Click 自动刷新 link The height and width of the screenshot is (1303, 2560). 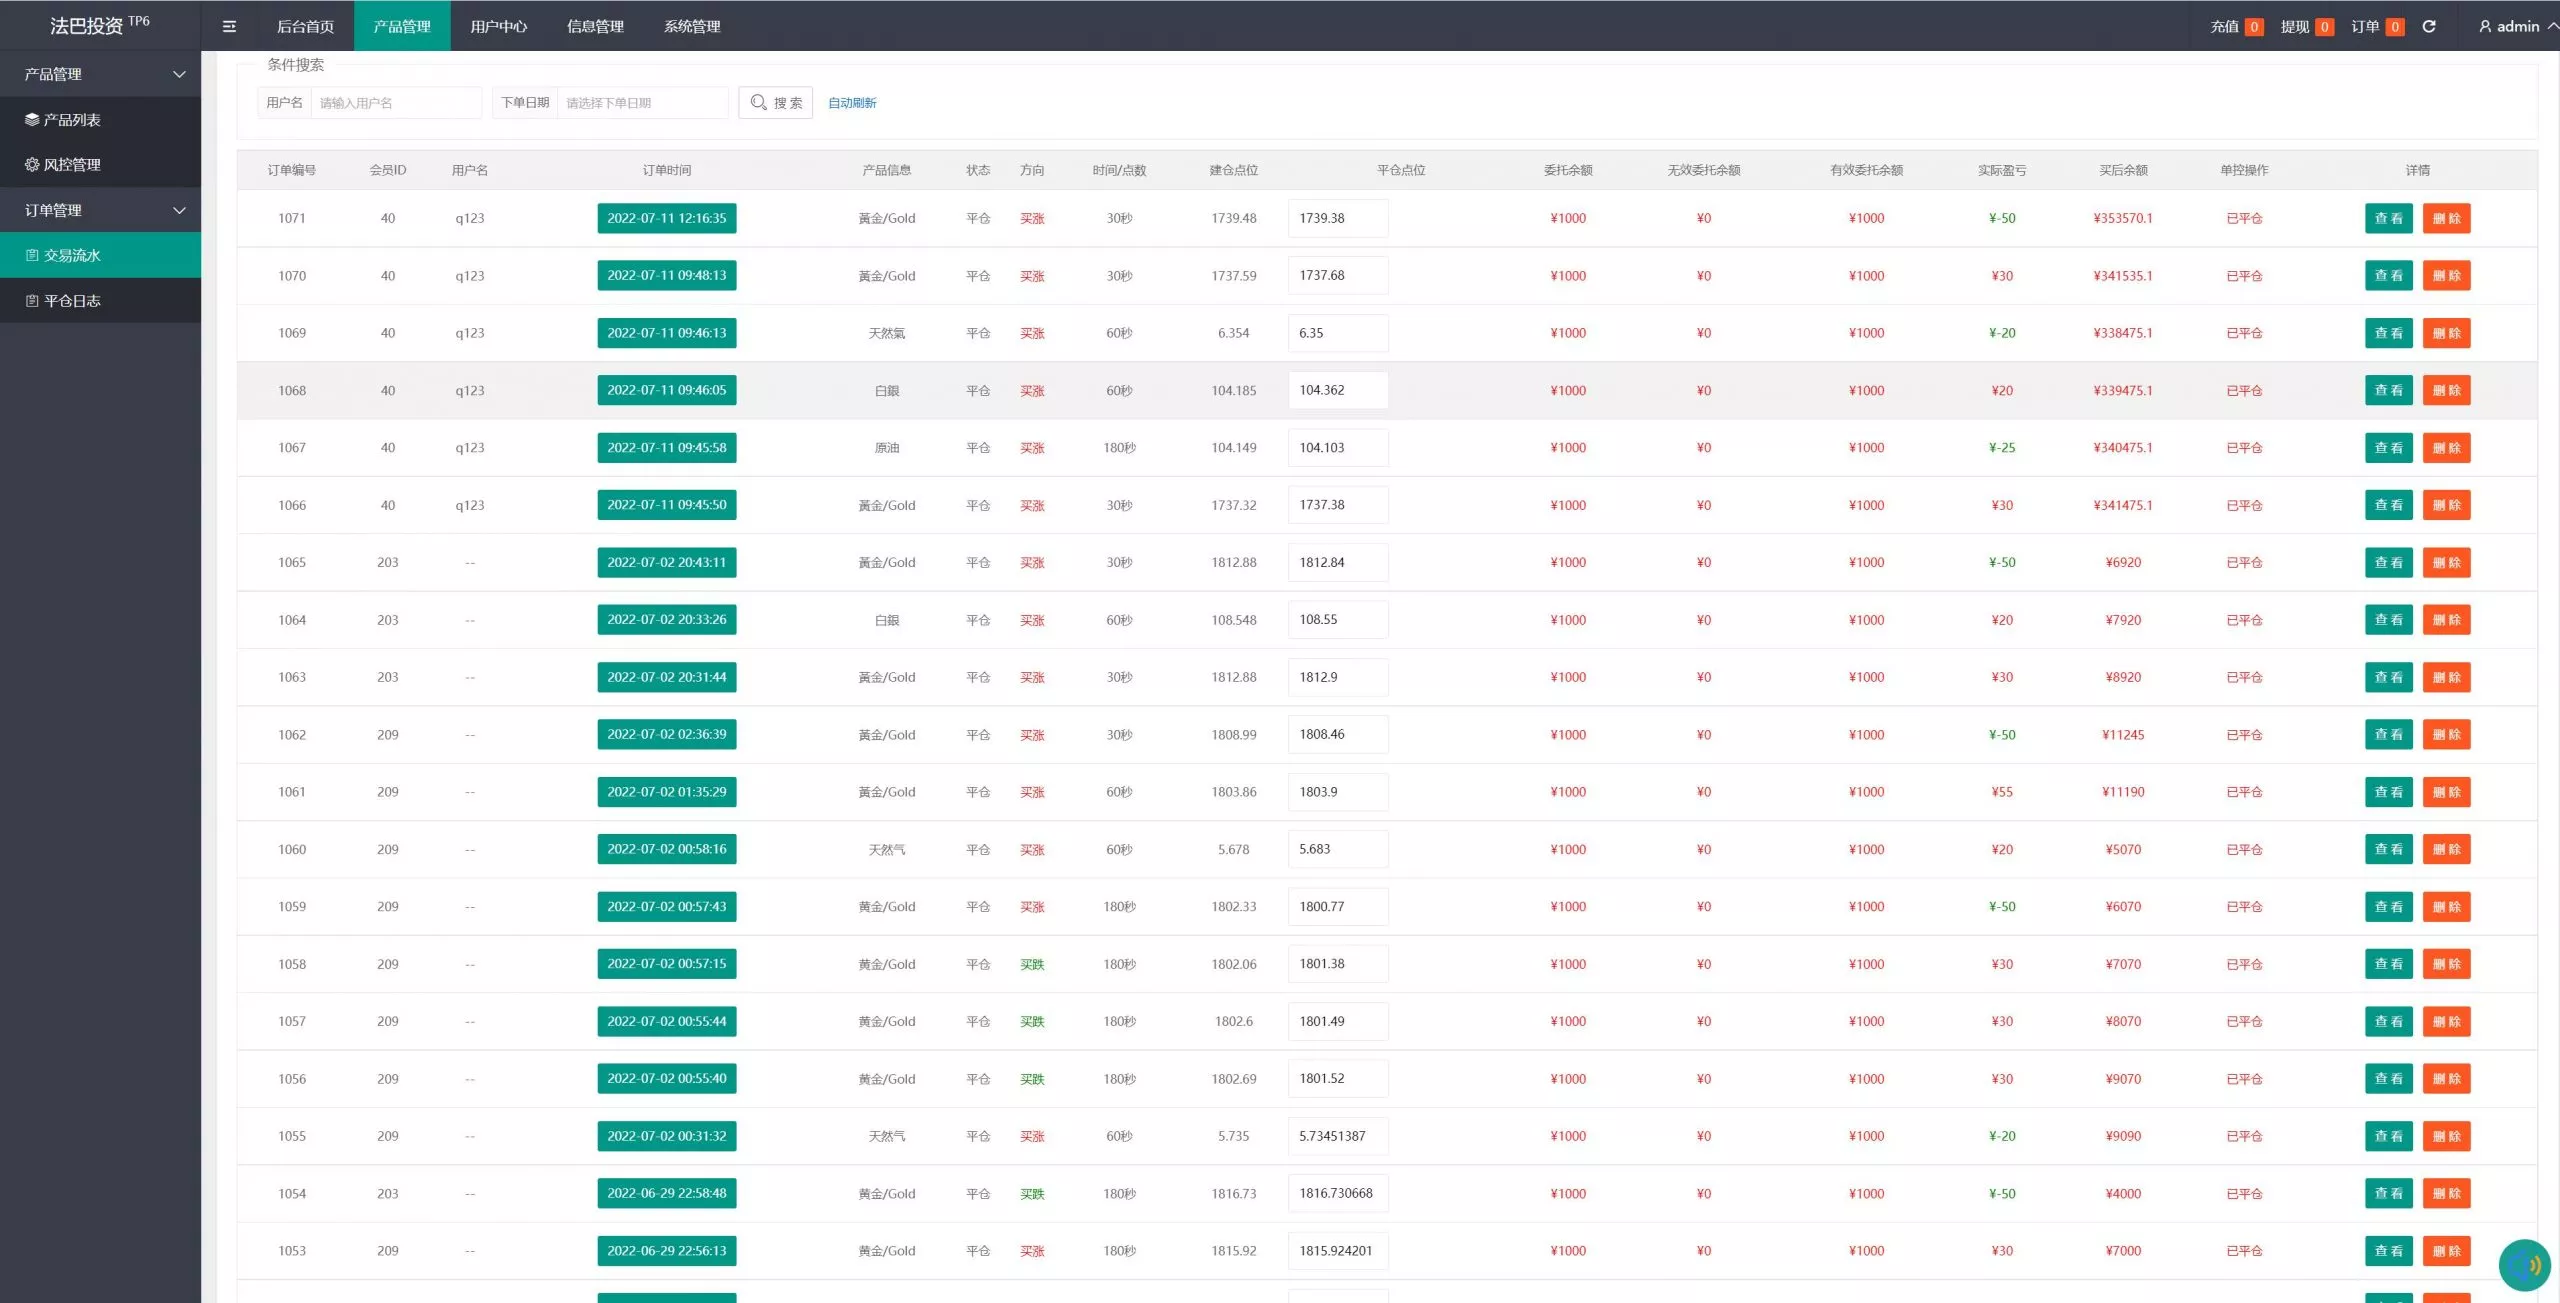[852, 102]
